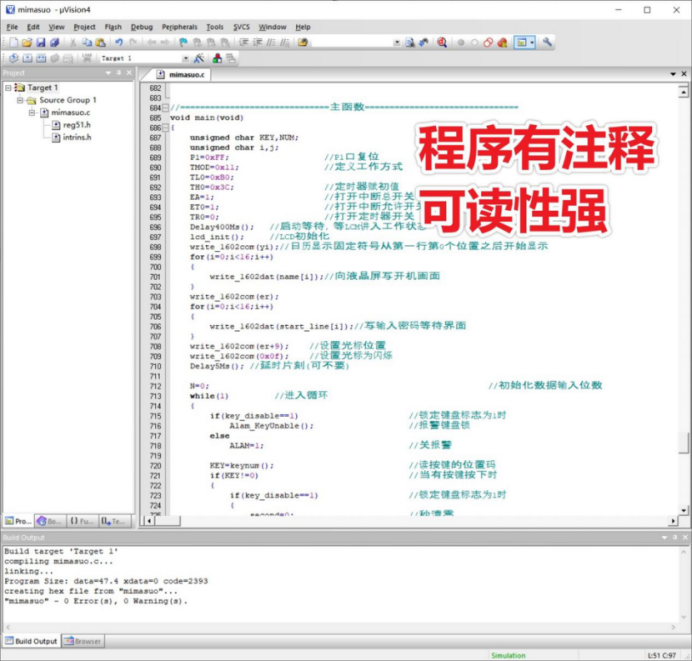
Task: Switch to the Browser output tab
Action: (83, 641)
